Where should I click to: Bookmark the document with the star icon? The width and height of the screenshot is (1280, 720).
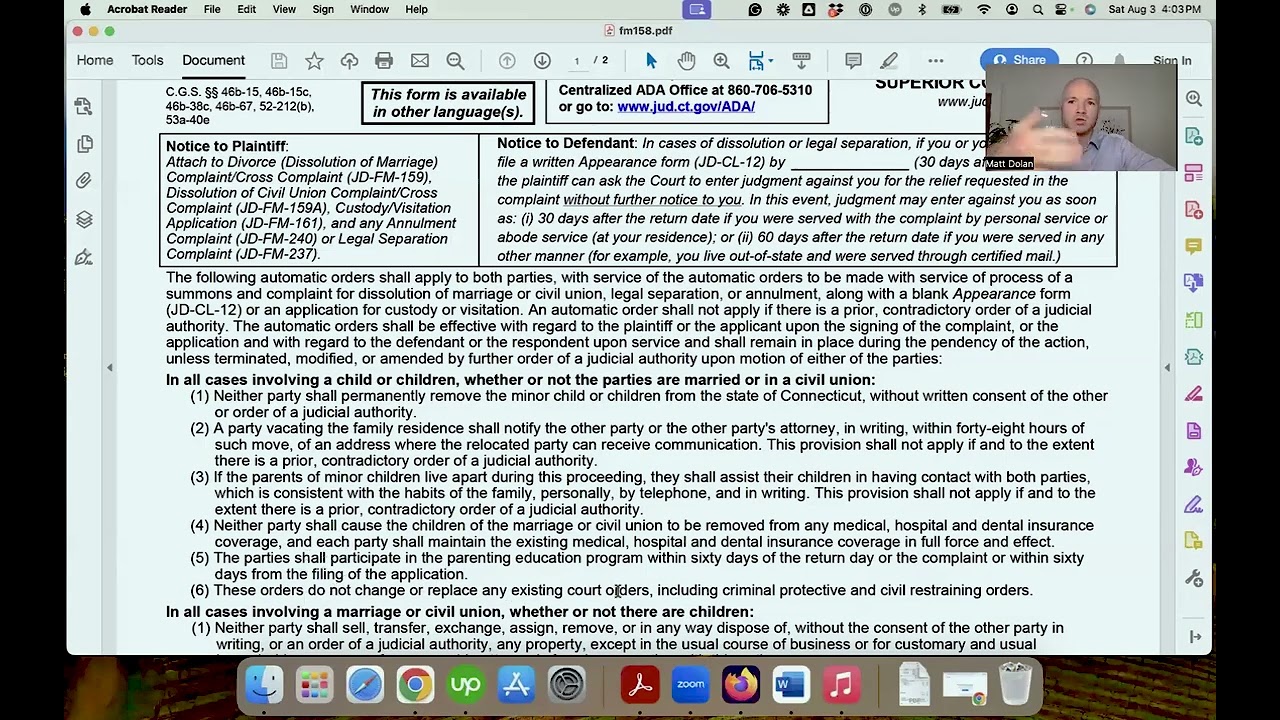[x=314, y=61]
